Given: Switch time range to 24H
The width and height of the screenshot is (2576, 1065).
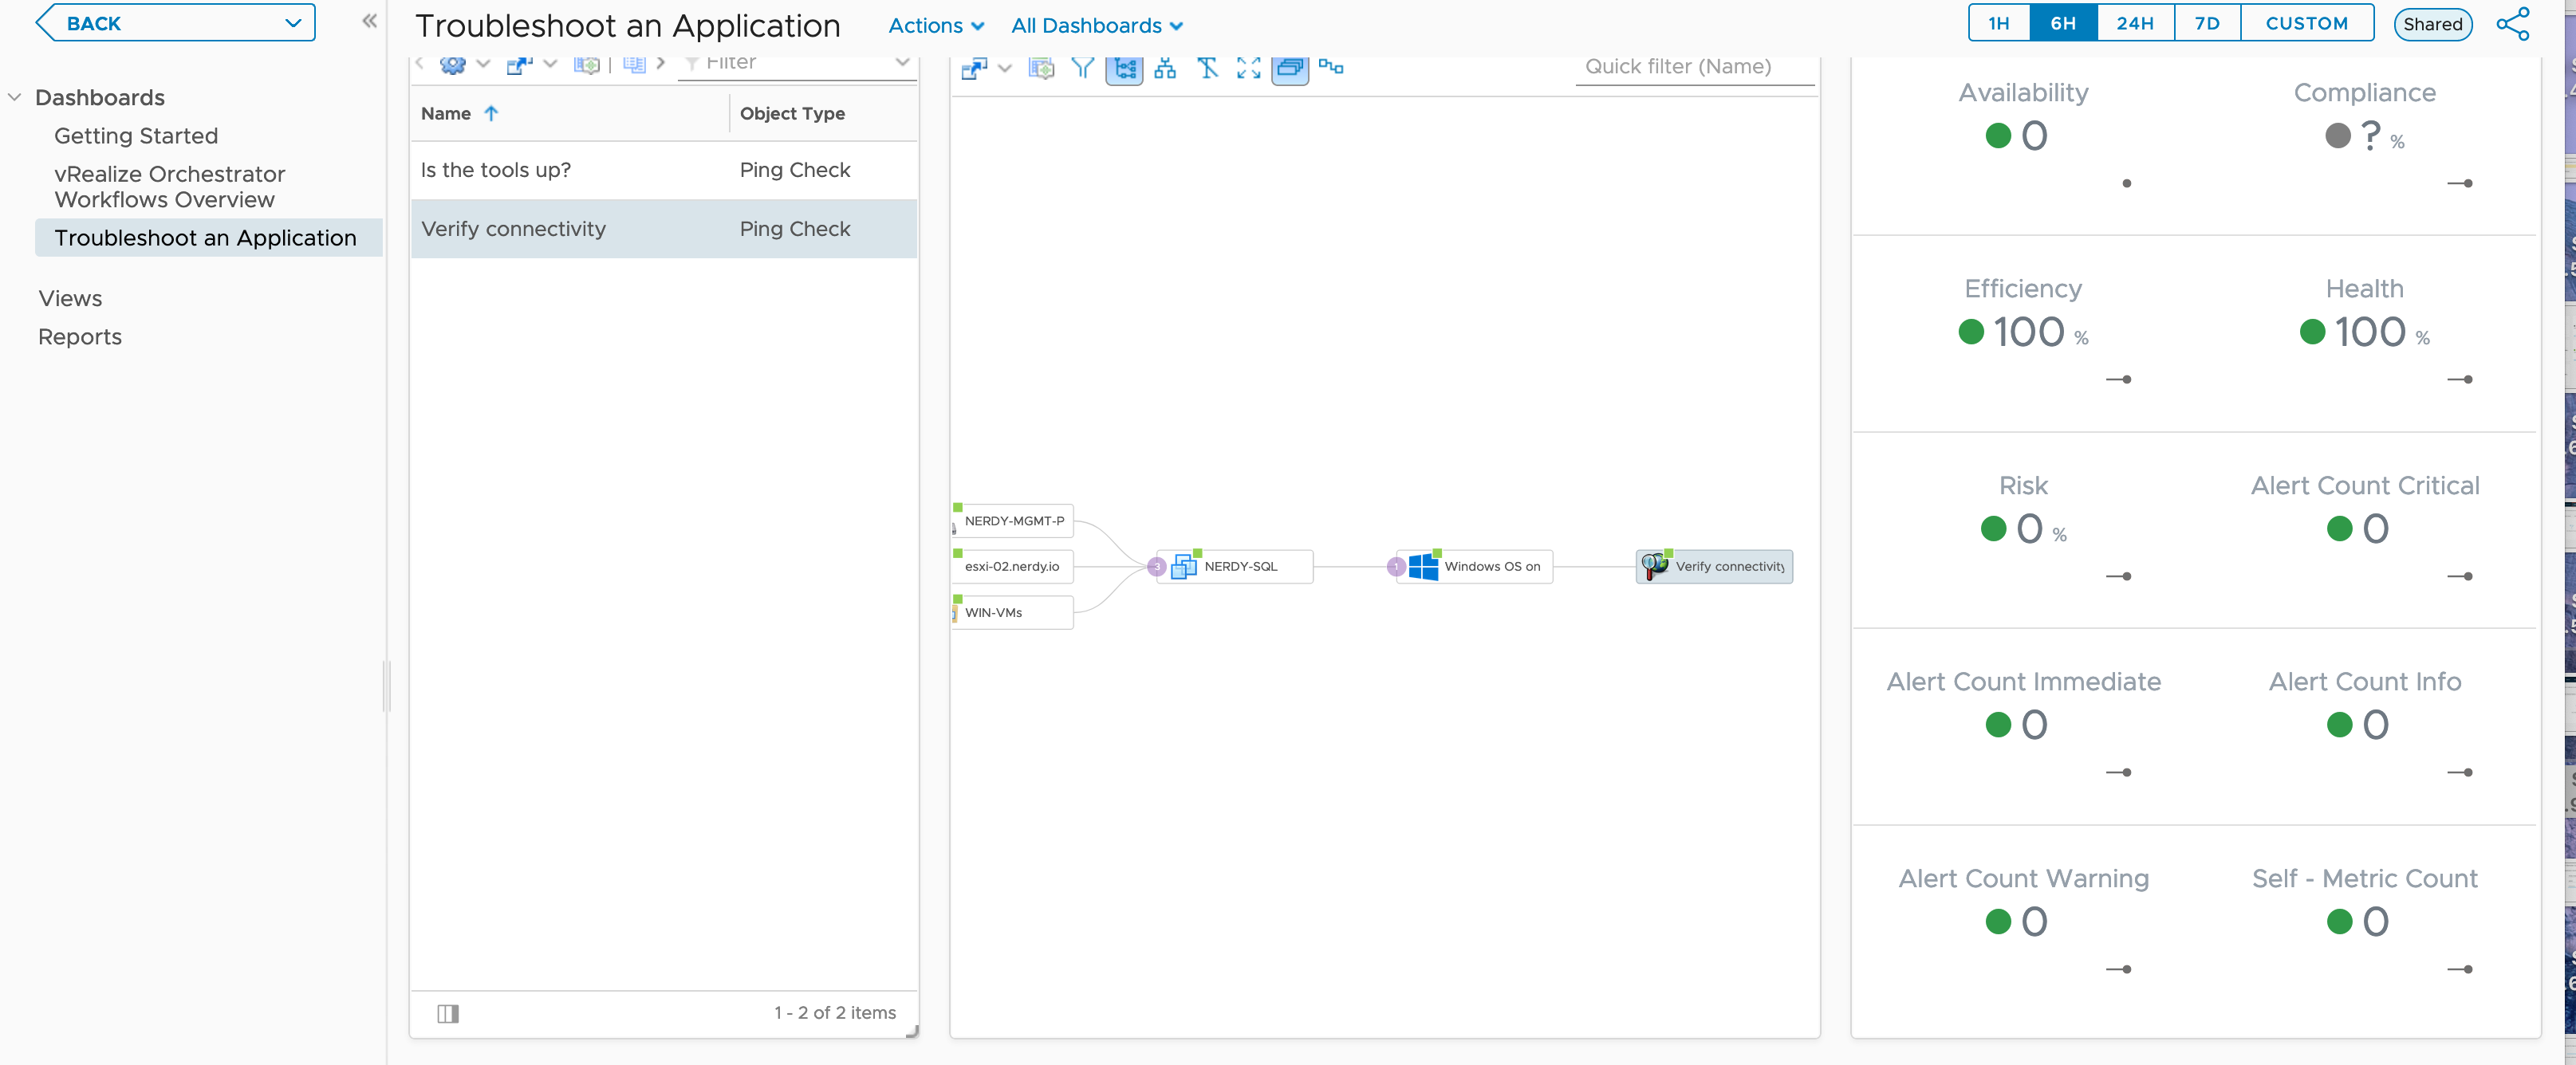Looking at the screenshot, I should [x=2135, y=23].
